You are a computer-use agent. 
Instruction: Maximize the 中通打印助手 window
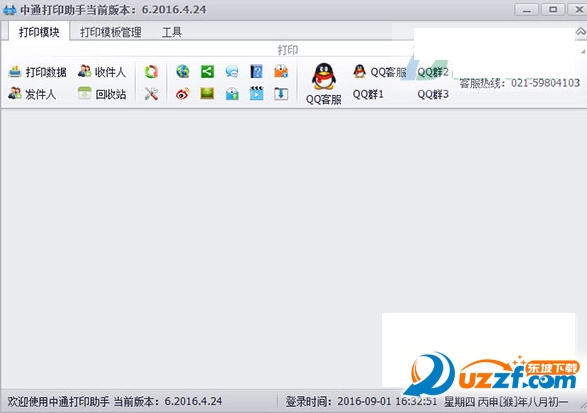[553, 9]
